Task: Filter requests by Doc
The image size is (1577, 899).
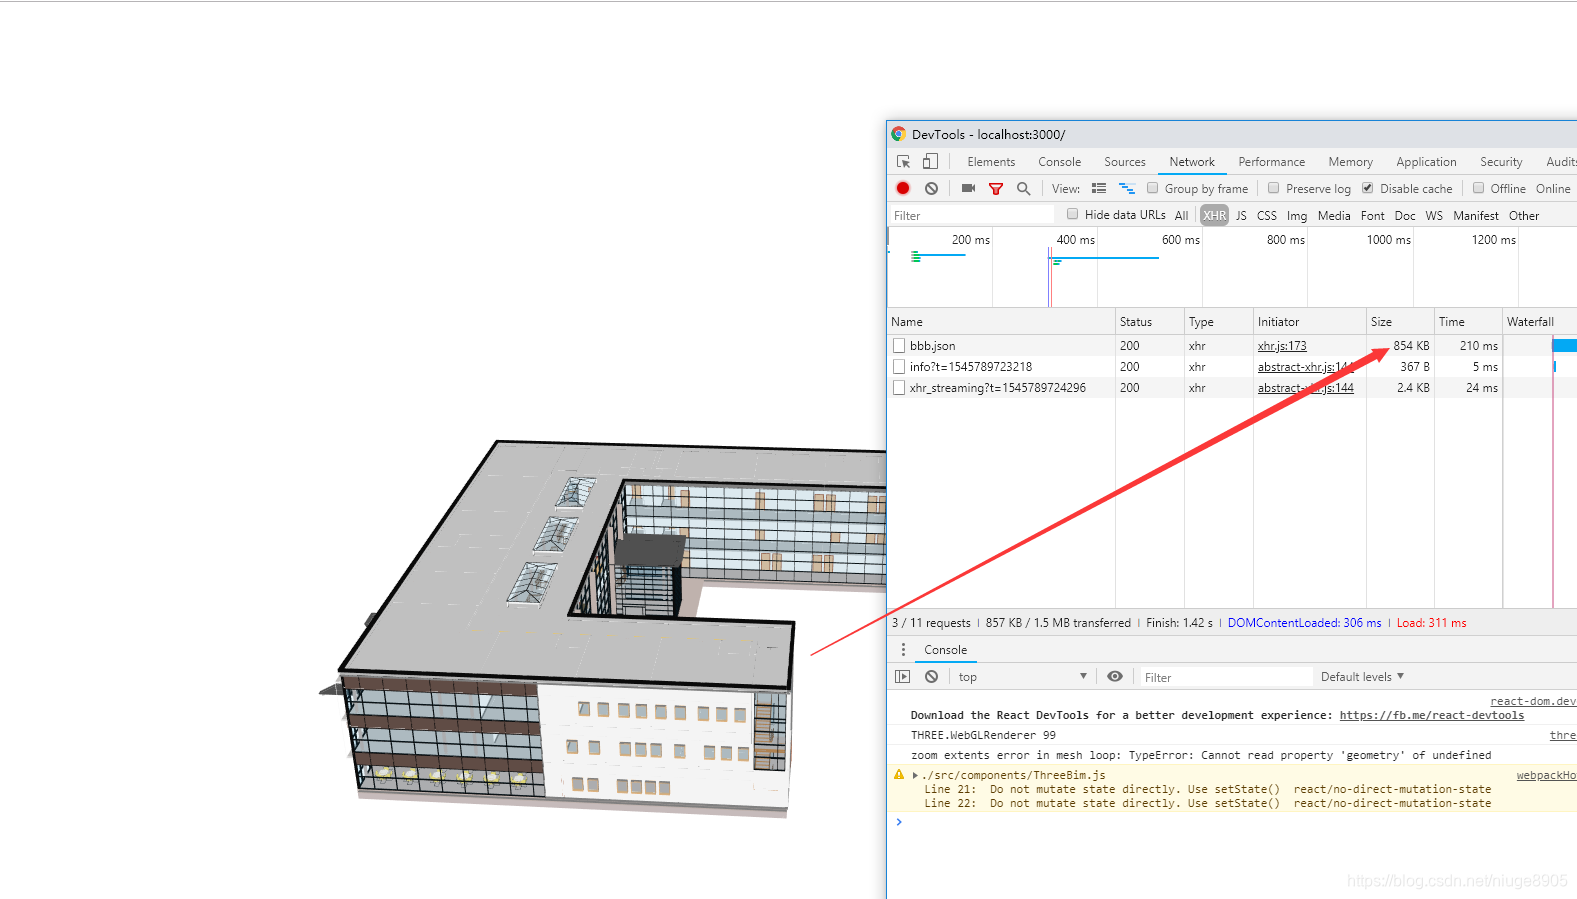Action: (x=1405, y=215)
